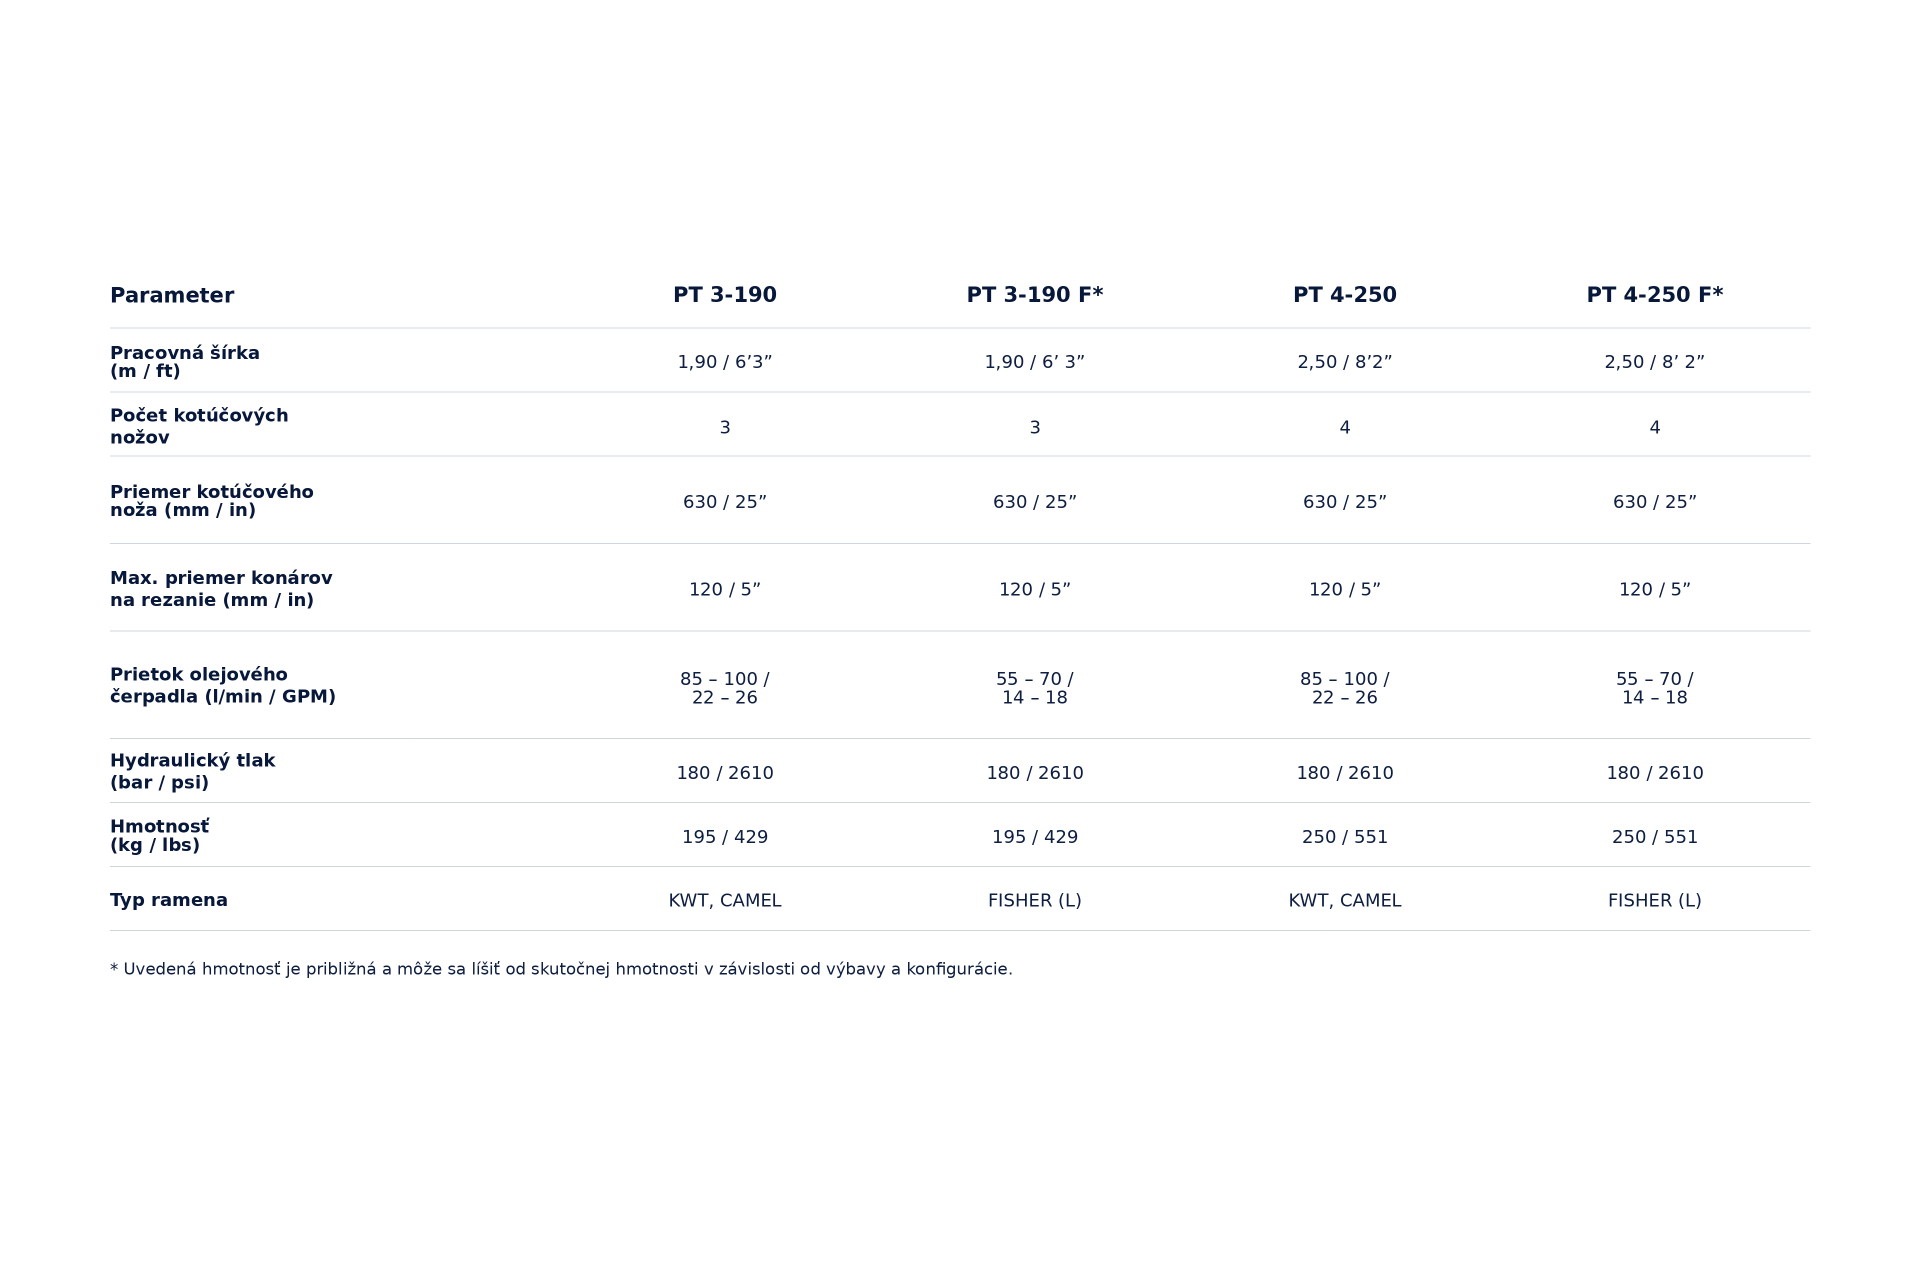The height and width of the screenshot is (1265, 1920).
Task: Click the Hydraulický tlak row label
Action: click(192, 771)
